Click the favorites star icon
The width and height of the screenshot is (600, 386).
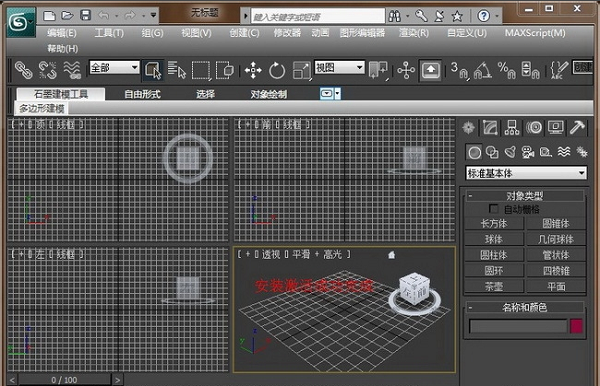click(457, 16)
